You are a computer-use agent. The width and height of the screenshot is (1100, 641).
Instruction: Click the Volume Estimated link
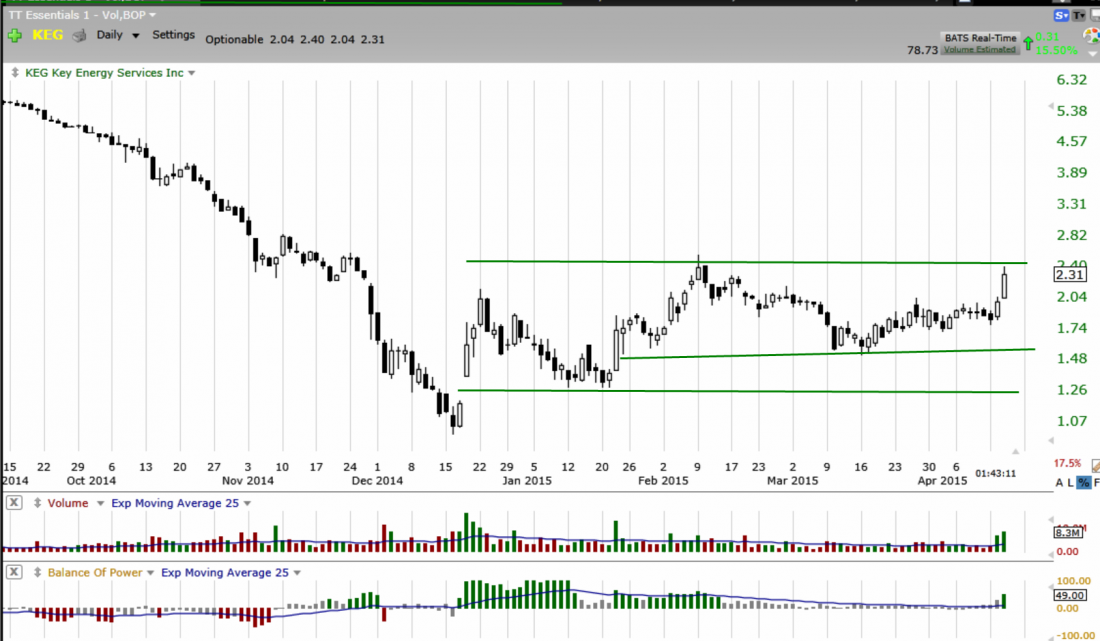(980, 49)
